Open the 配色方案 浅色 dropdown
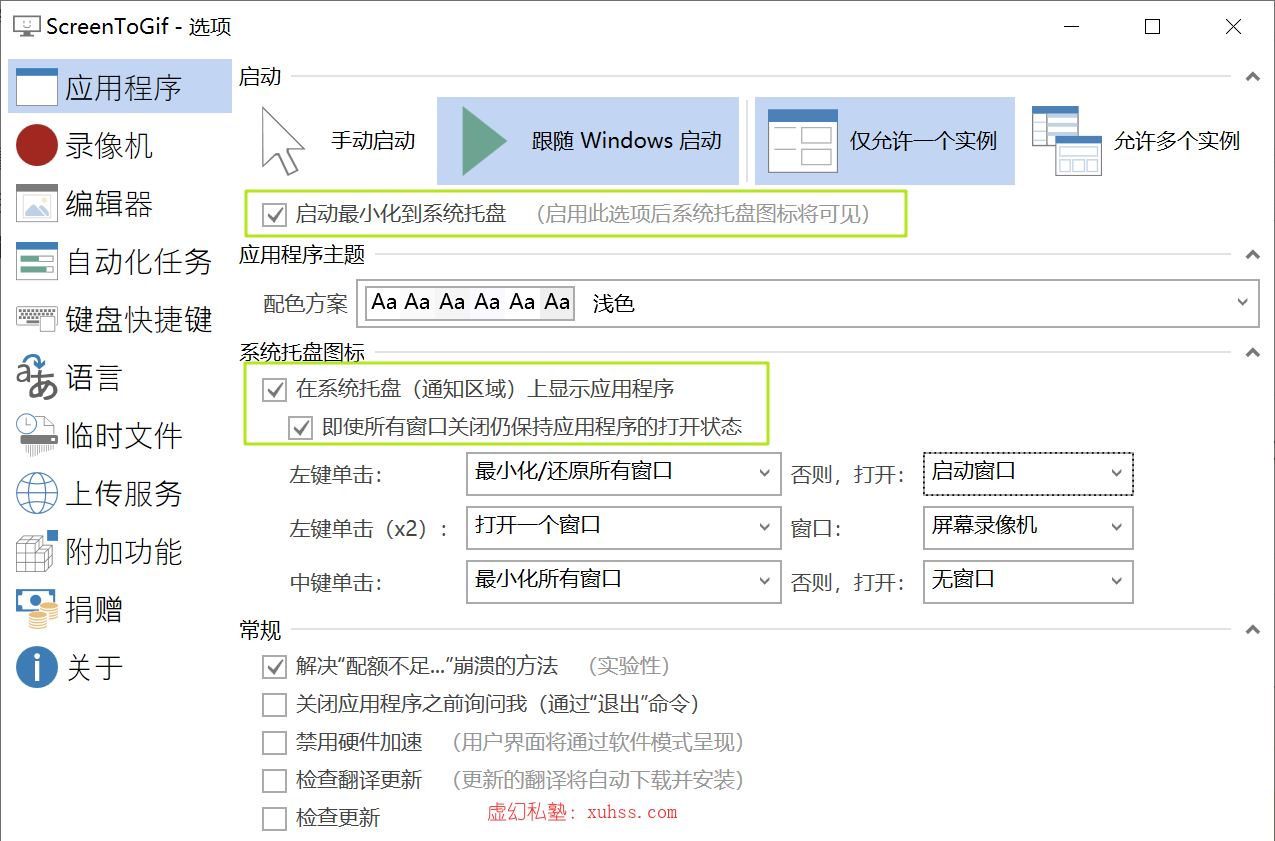This screenshot has height=841, width=1275. coord(808,302)
